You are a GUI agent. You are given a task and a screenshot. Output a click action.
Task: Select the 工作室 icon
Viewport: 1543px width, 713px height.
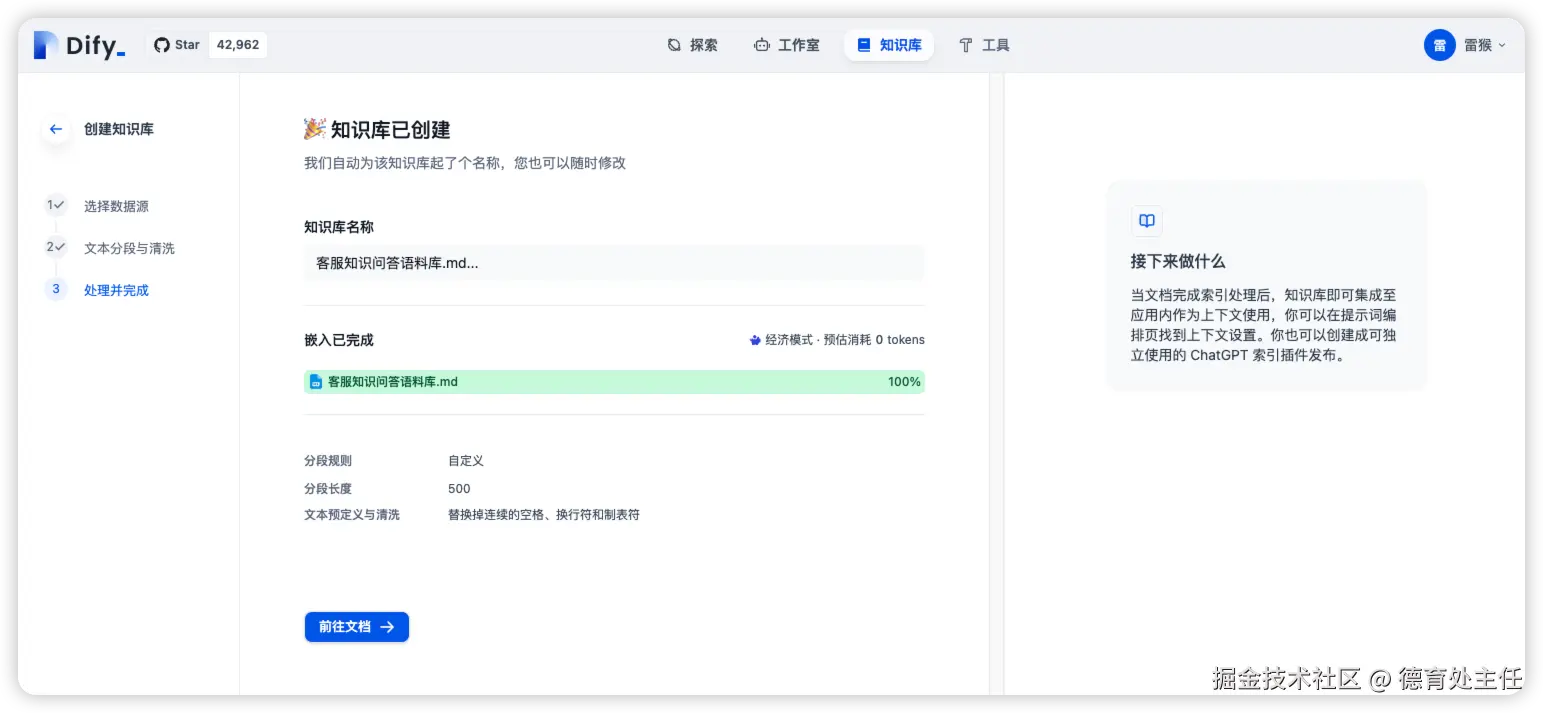coord(760,45)
